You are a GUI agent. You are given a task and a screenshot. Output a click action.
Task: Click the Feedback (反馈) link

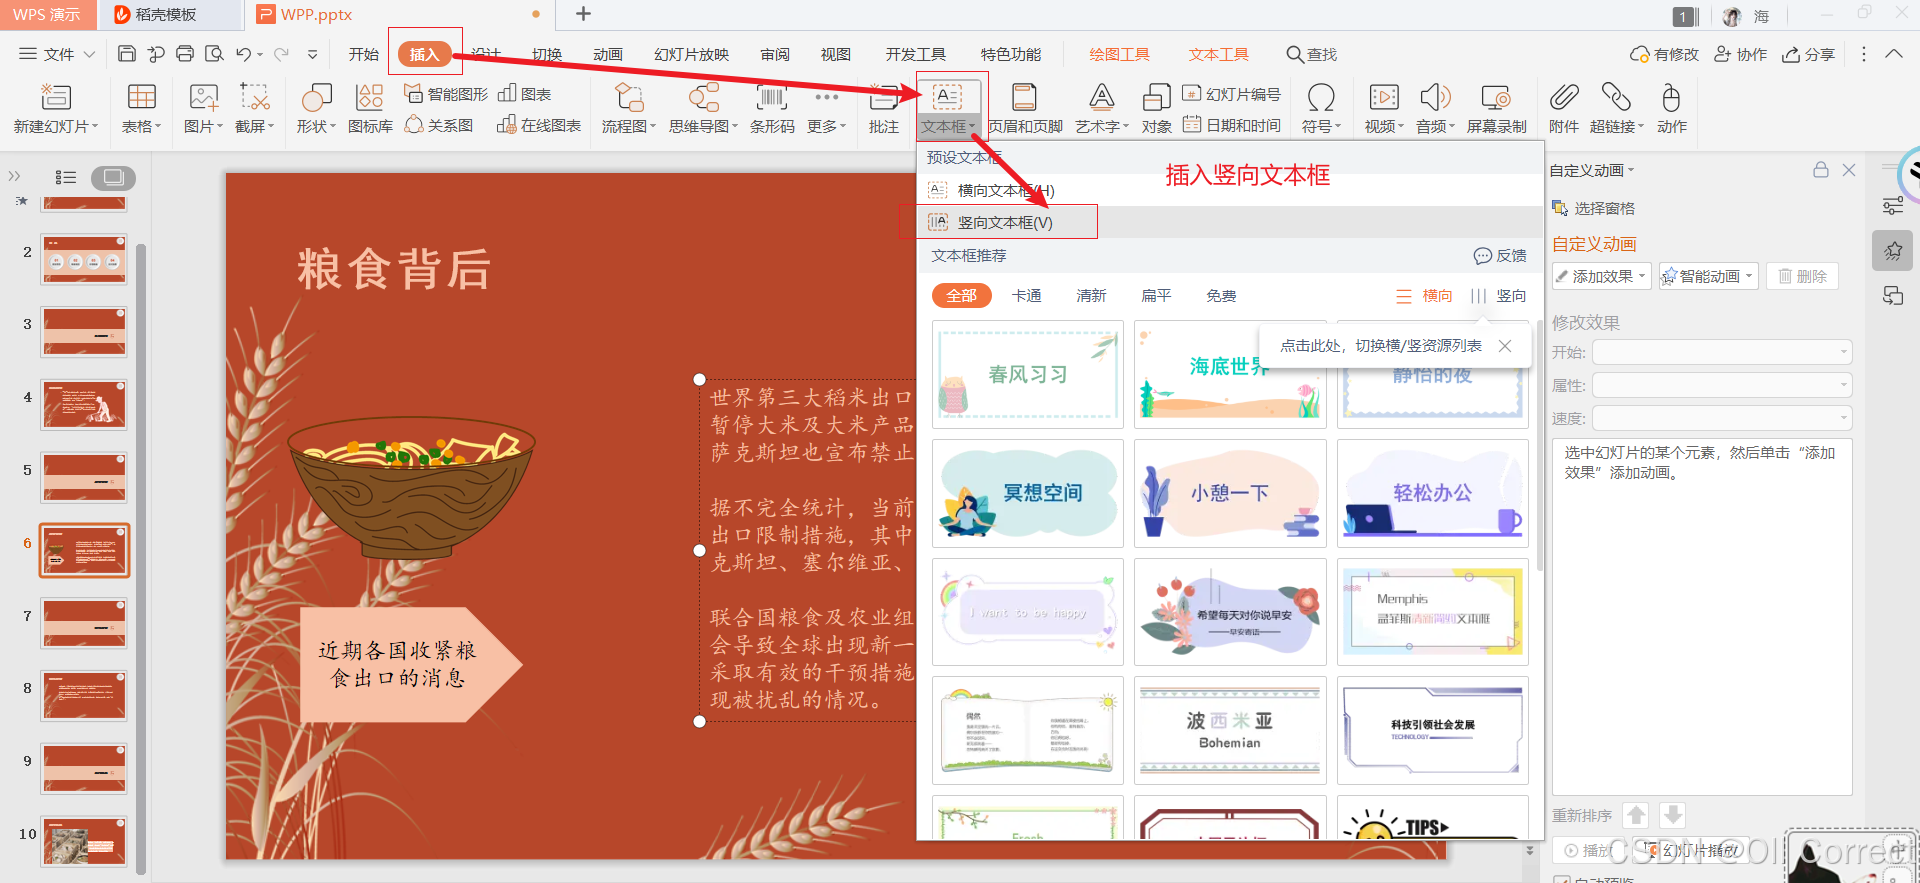1500,256
